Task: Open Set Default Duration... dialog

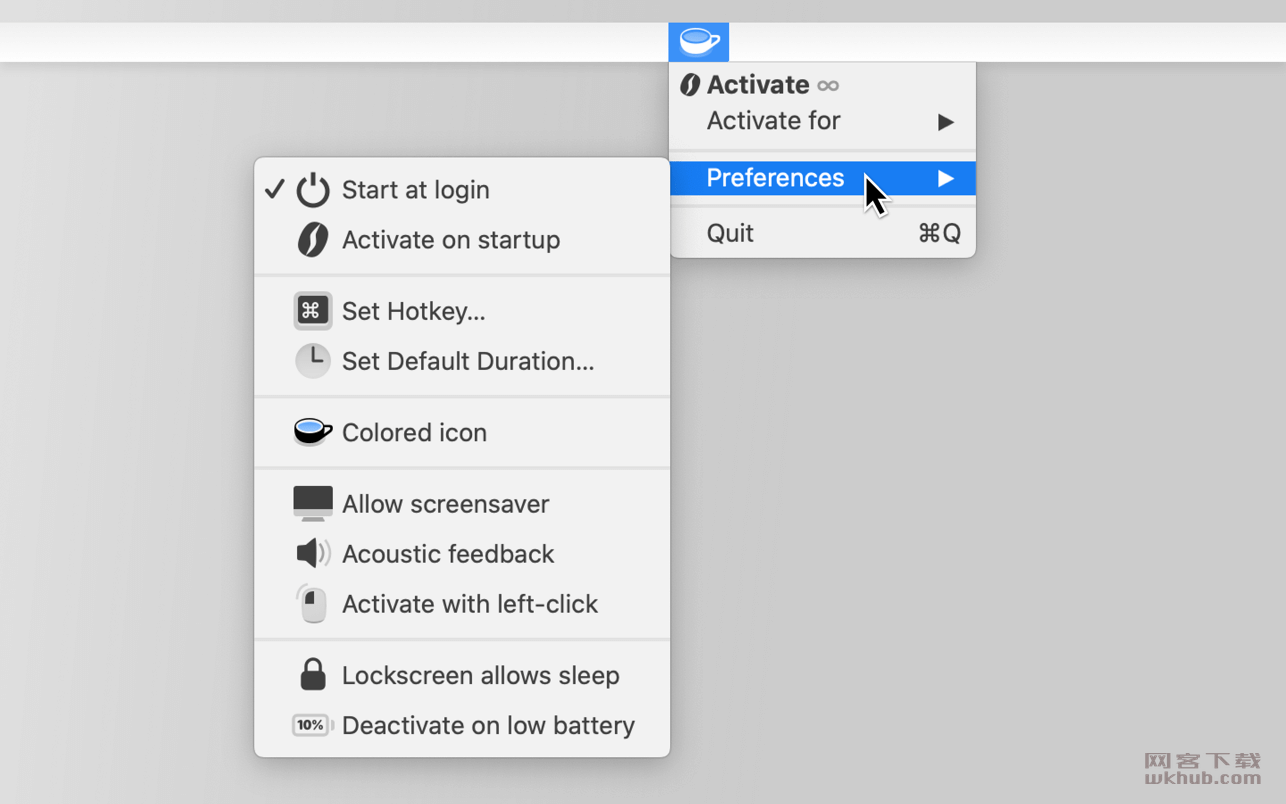Action: (462, 361)
